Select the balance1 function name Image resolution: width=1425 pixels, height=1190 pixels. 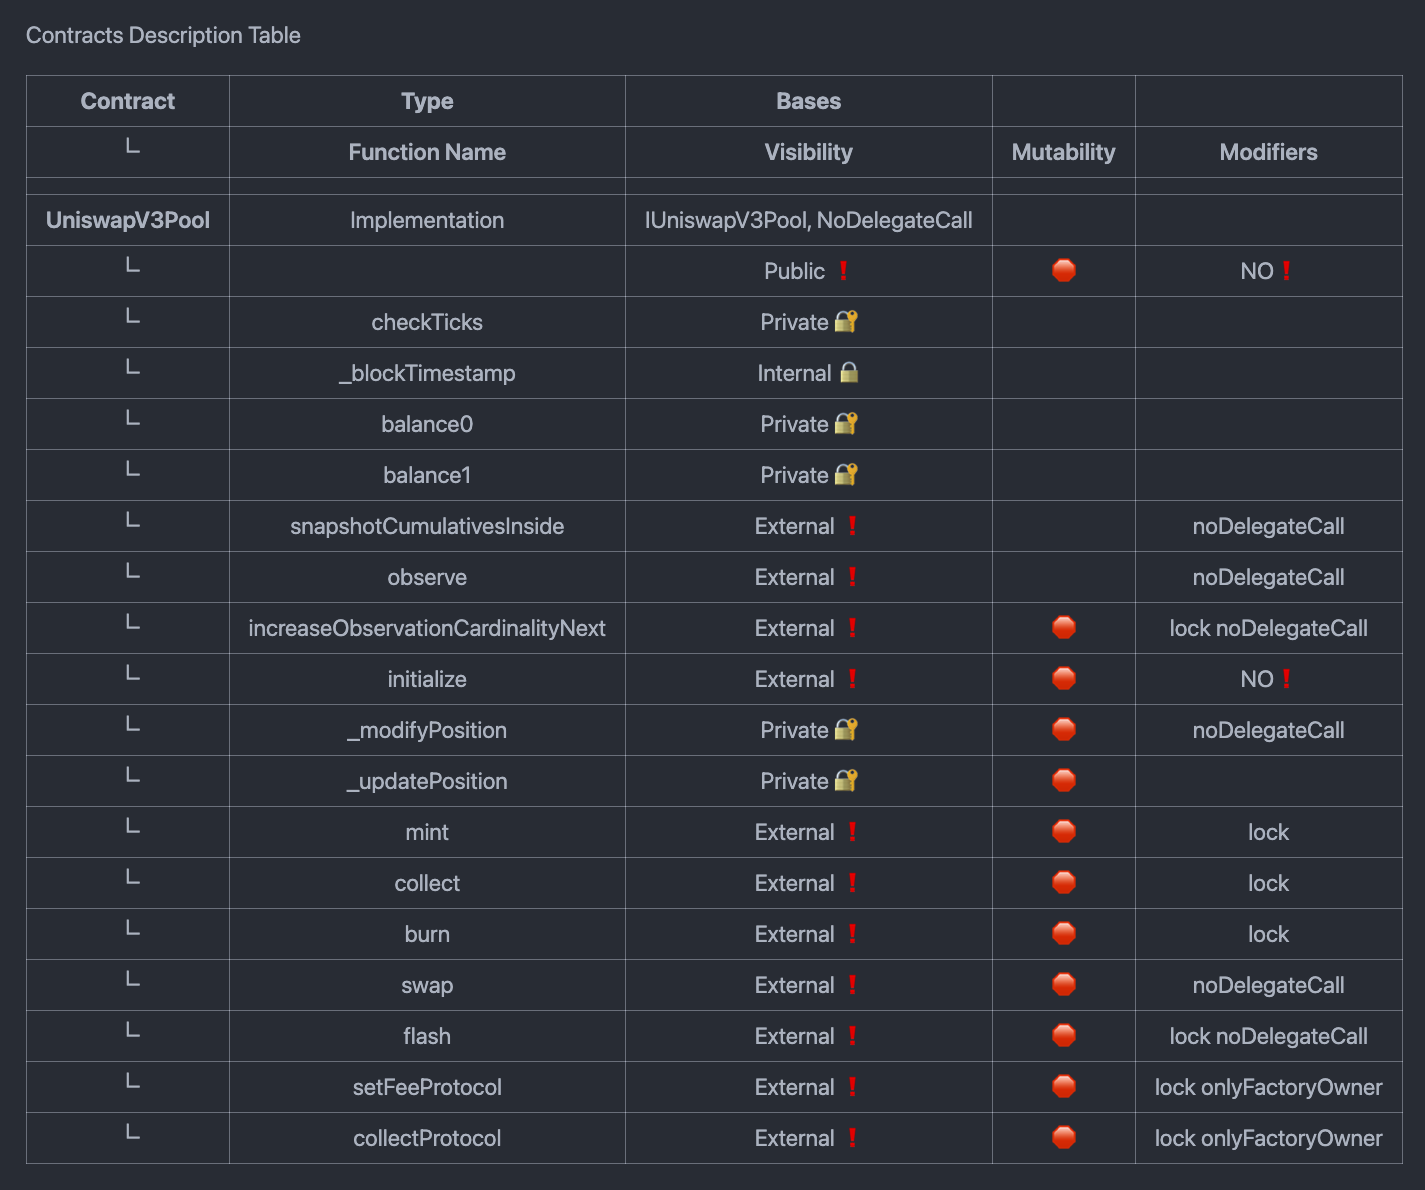click(427, 475)
